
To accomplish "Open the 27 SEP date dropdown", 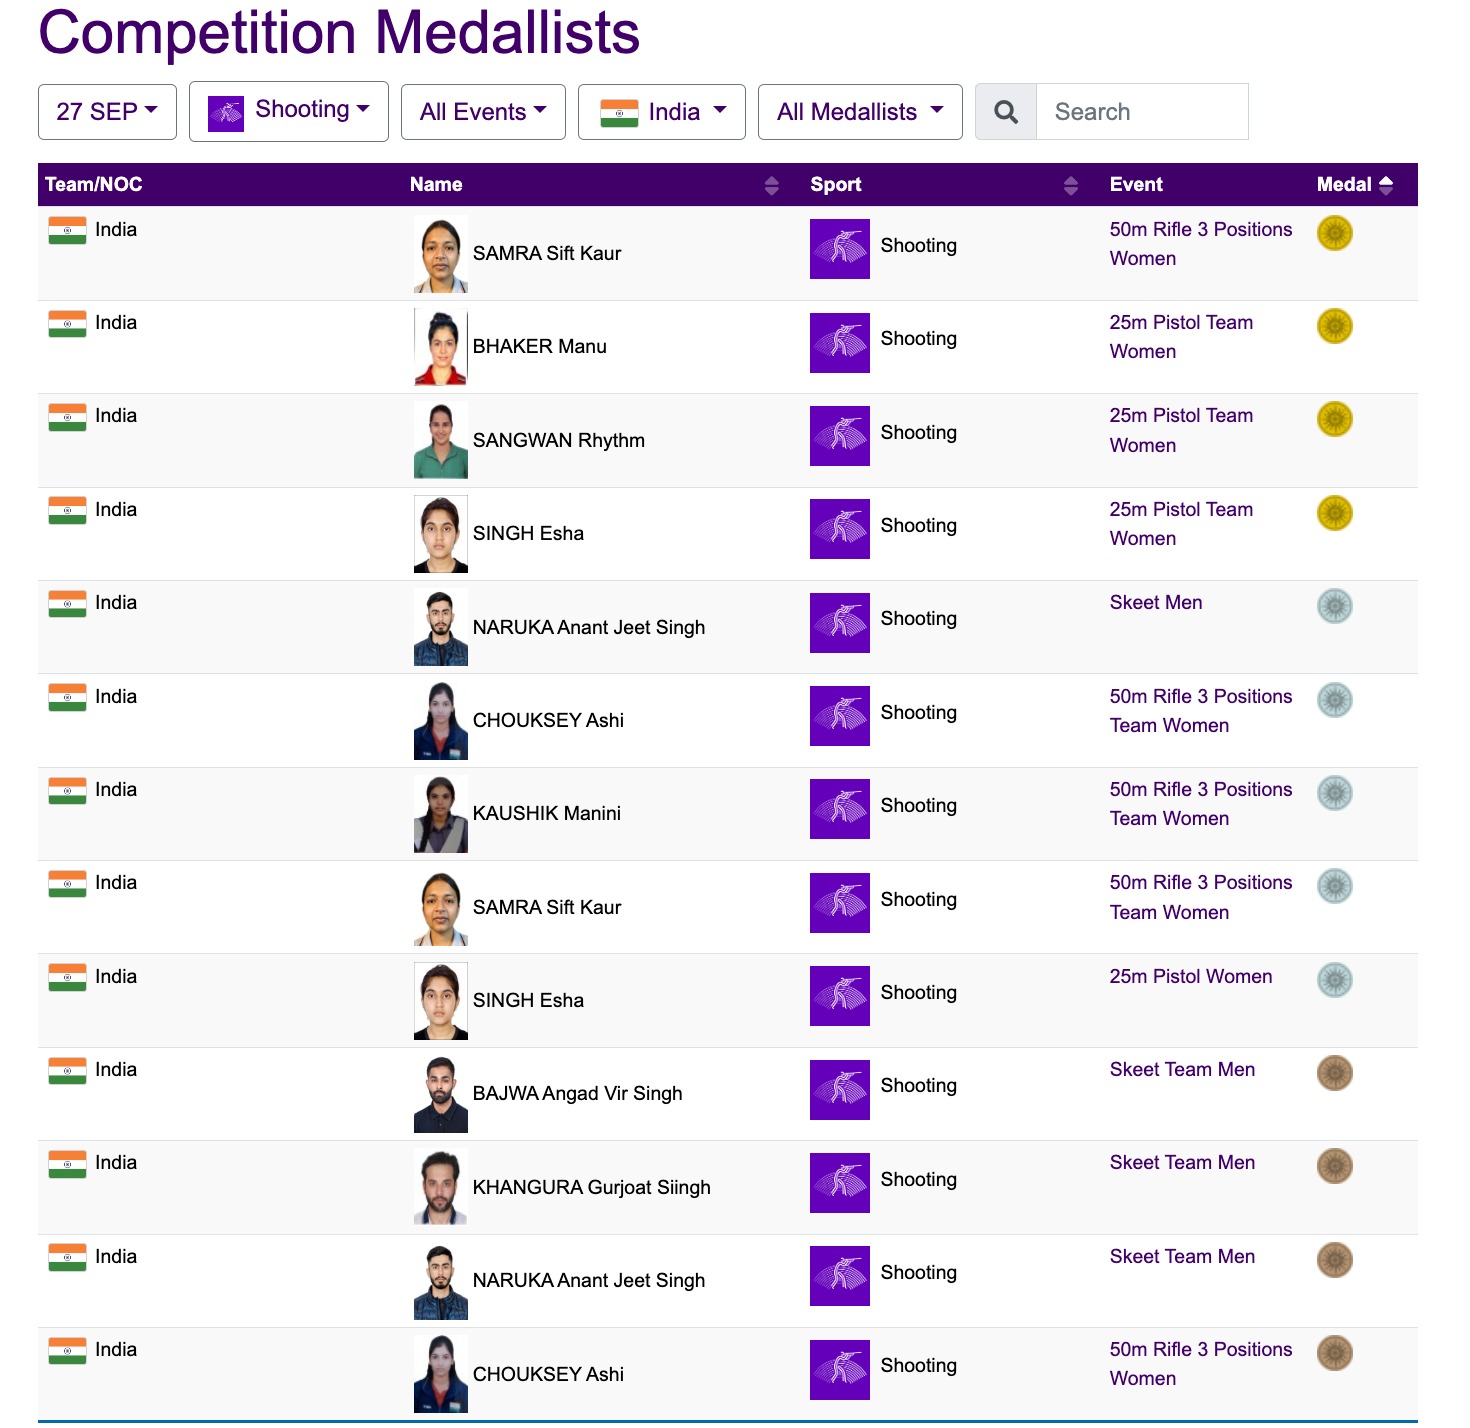I will 107,112.
